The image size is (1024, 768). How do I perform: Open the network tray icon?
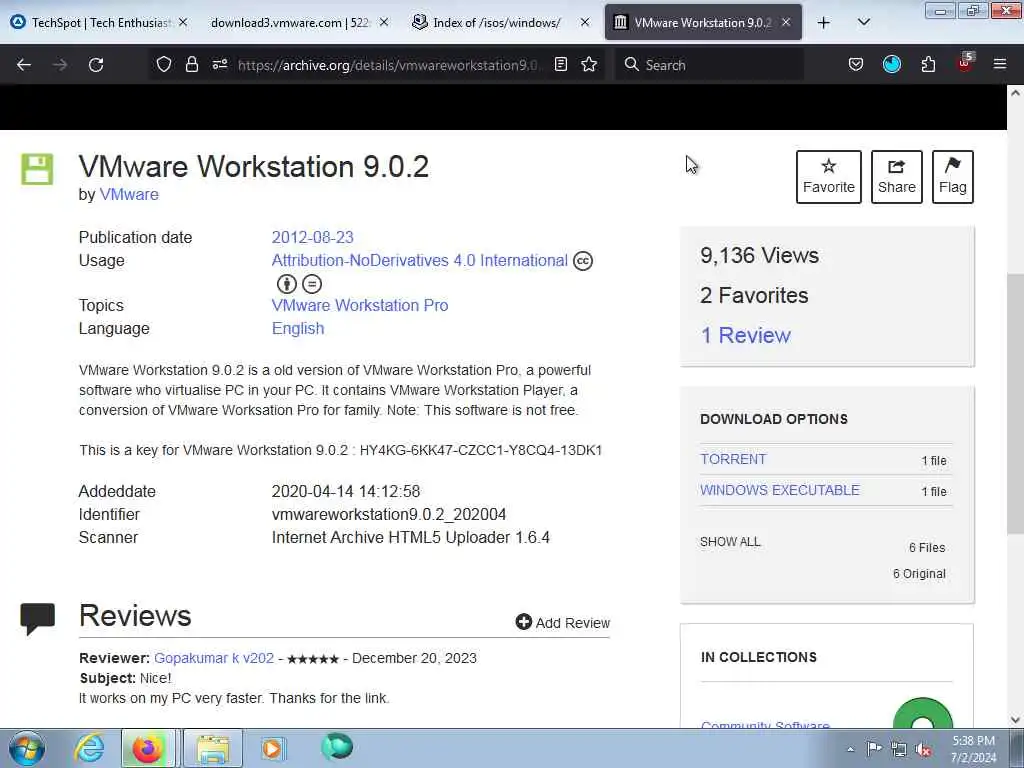pyautogui.click(x=899, y=749)
